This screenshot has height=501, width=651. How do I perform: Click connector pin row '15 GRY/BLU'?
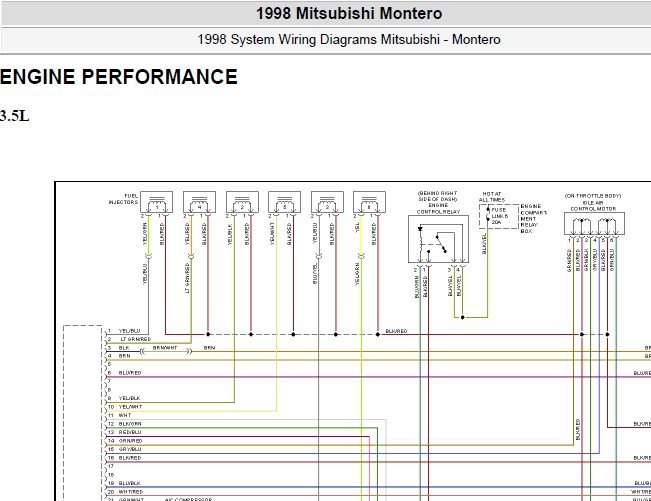coord(124,449)
